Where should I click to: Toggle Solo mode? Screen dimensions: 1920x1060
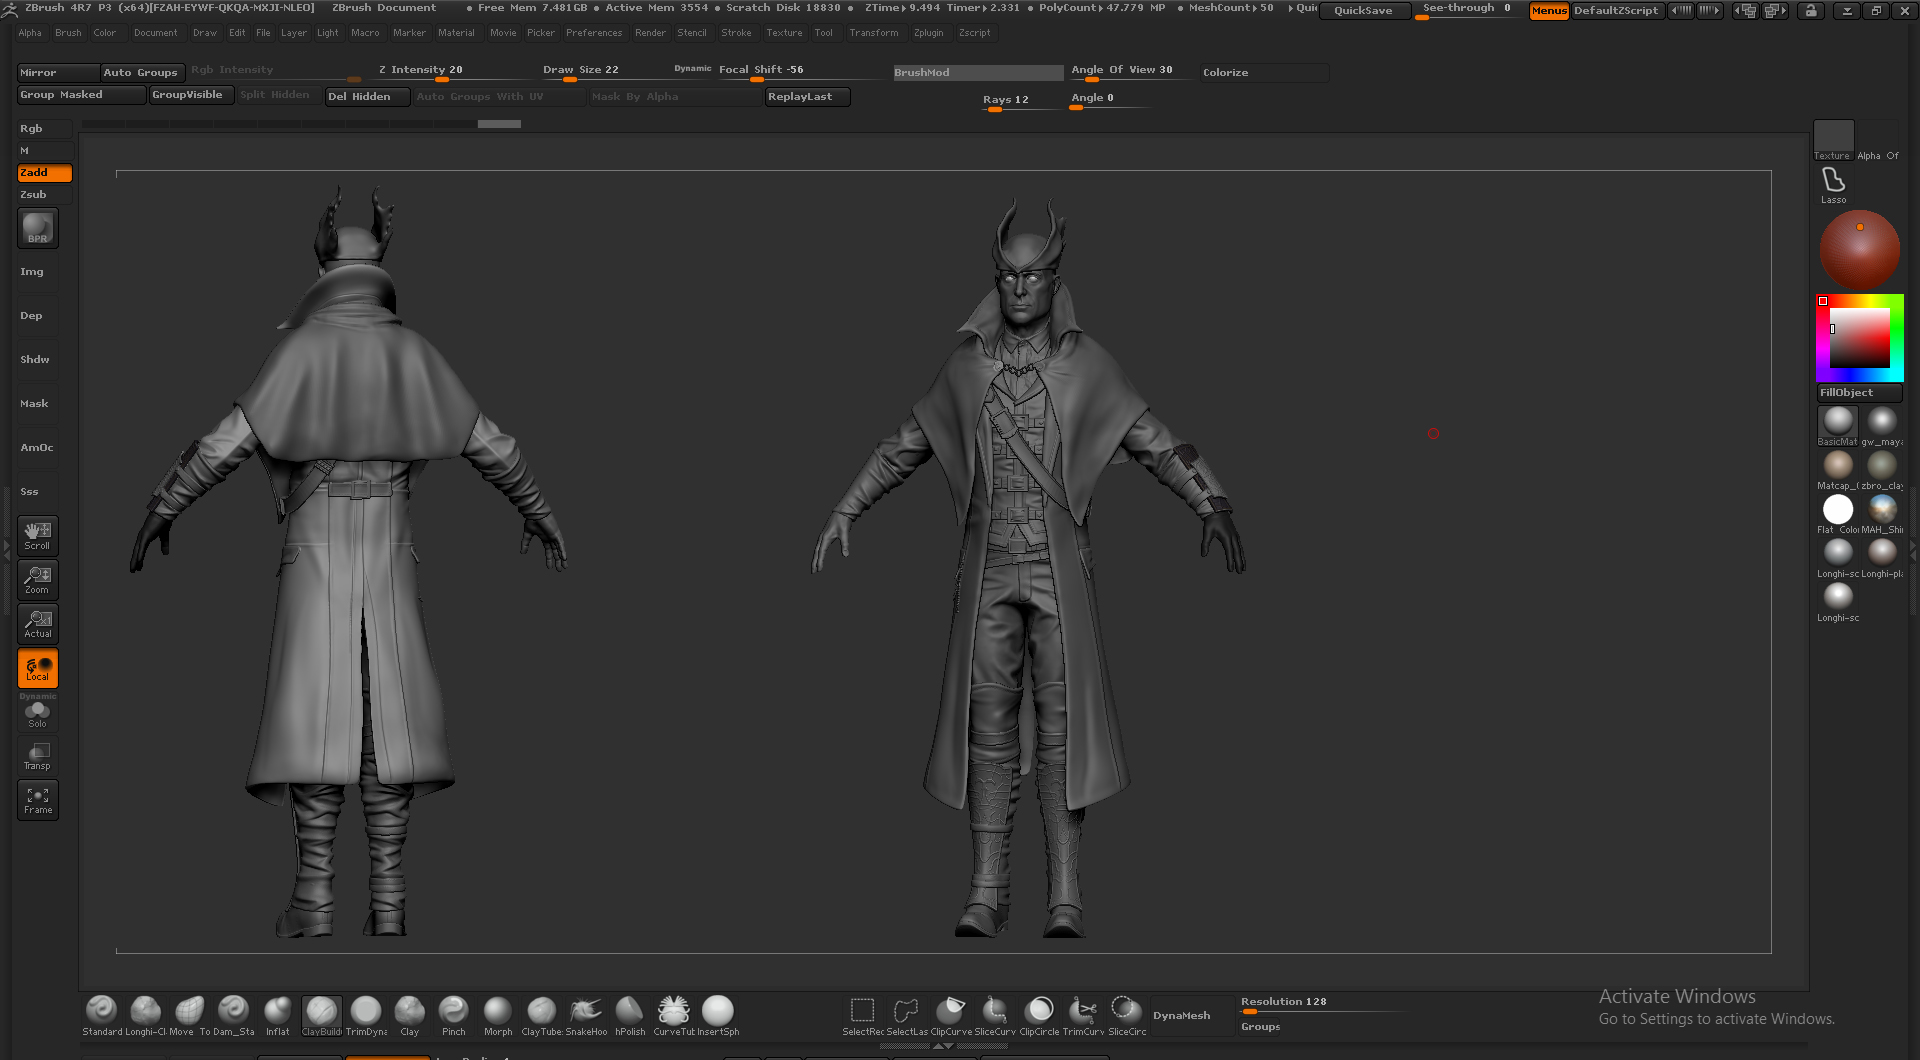38,714
